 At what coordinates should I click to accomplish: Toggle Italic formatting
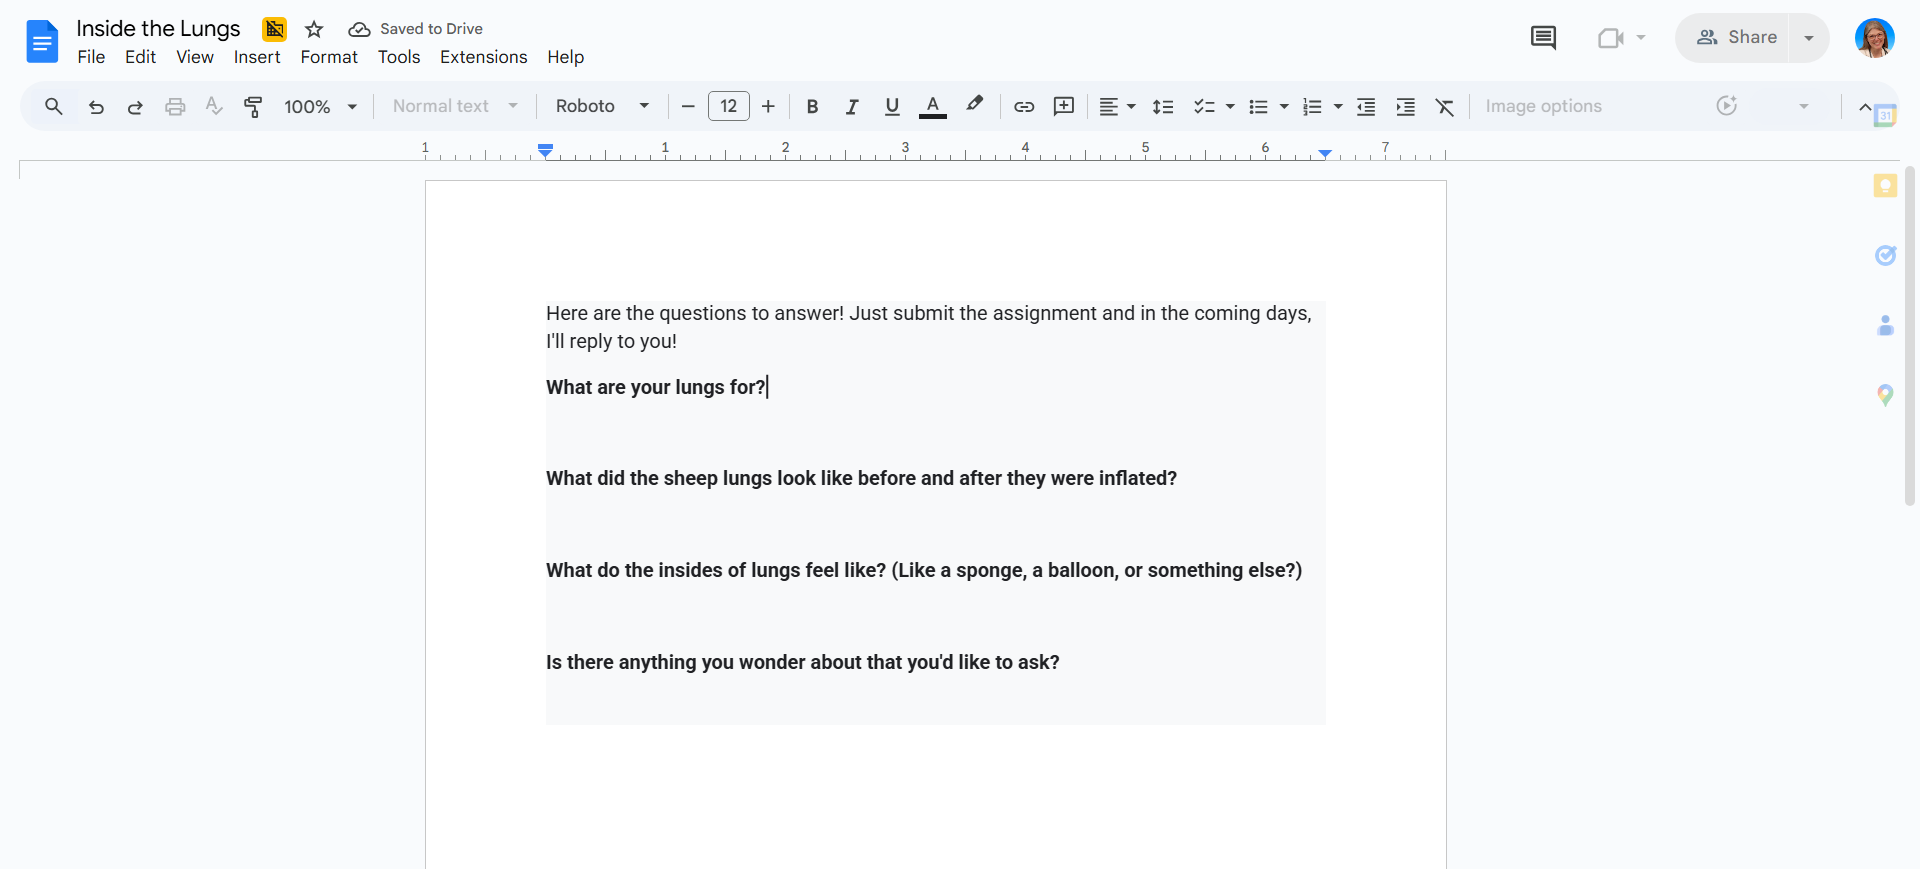click(x=852, y=106)
